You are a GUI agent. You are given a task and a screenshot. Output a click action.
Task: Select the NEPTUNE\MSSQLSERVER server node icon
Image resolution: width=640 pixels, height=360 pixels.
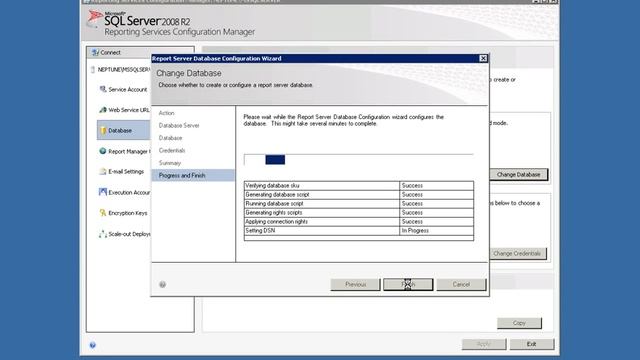point(93,70)
